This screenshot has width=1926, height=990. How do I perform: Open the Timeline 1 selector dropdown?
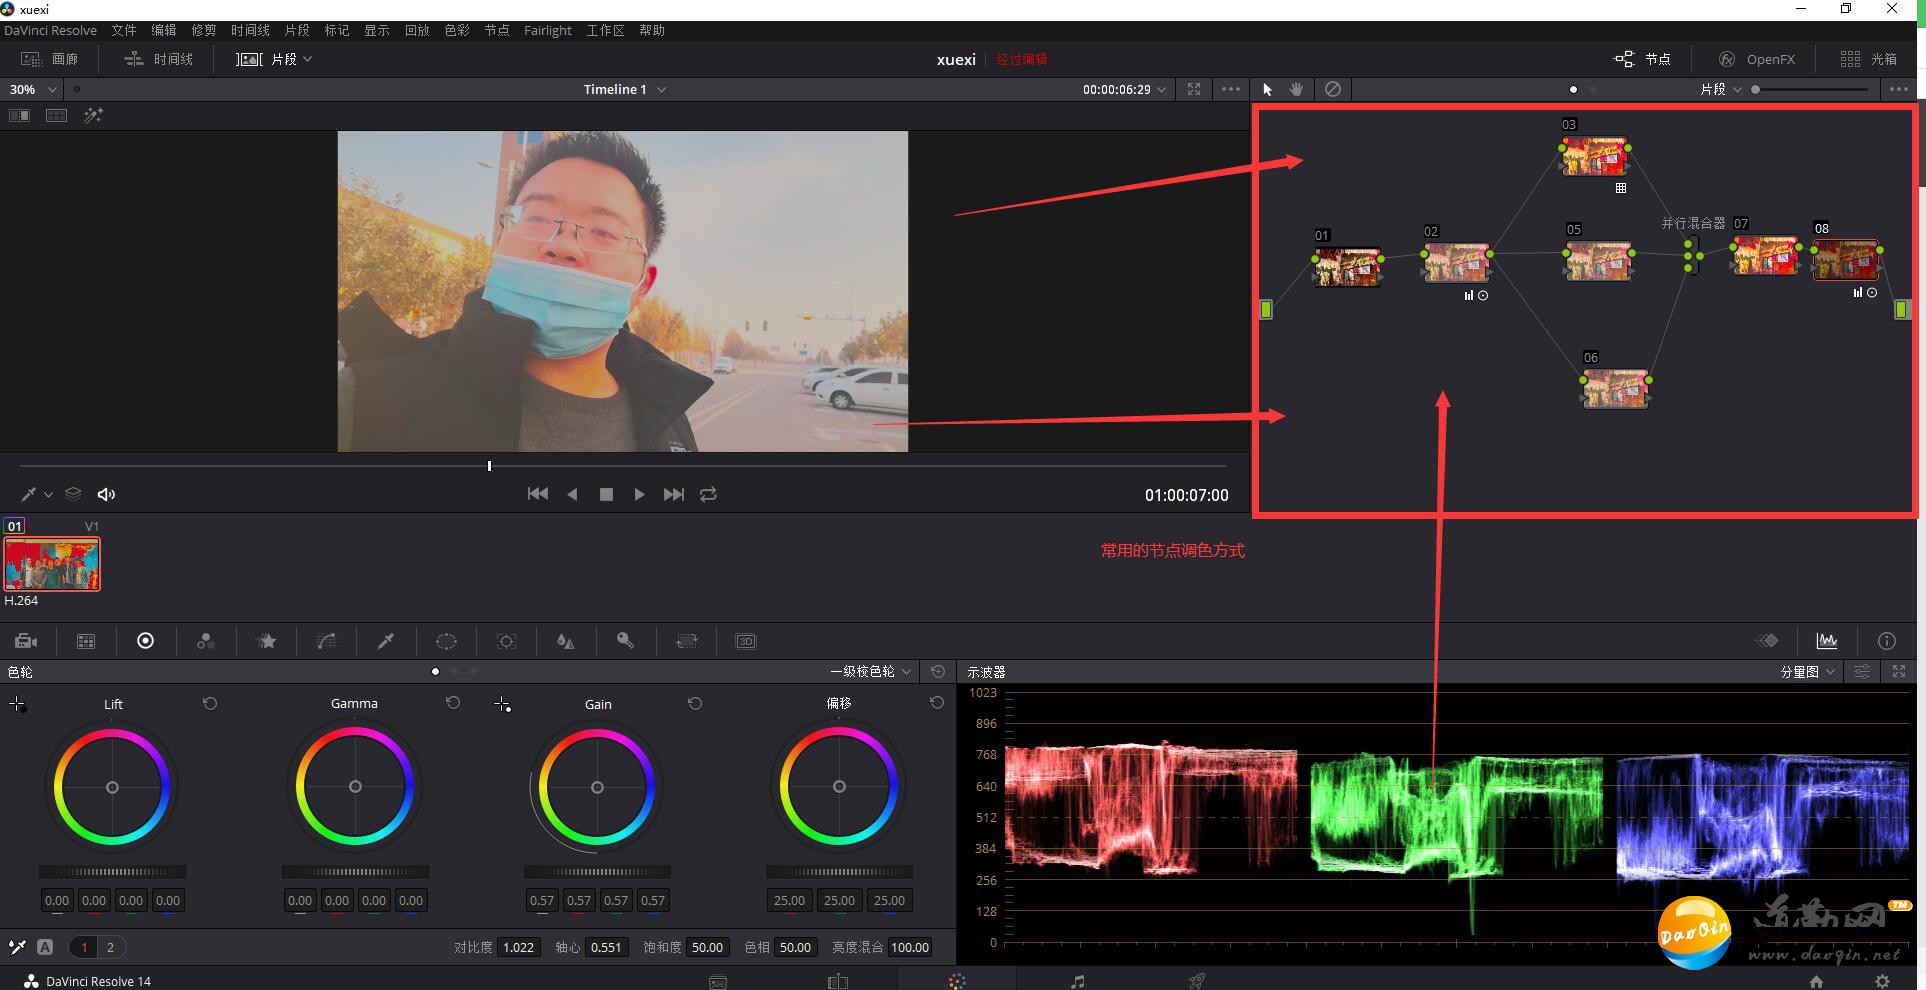click(625, 89)
